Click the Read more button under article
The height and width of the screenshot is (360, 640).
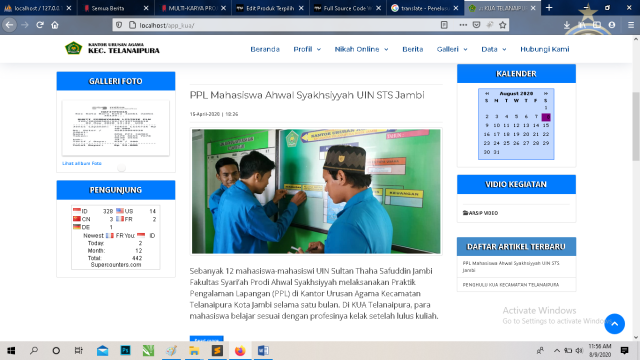tap(207, 339)
